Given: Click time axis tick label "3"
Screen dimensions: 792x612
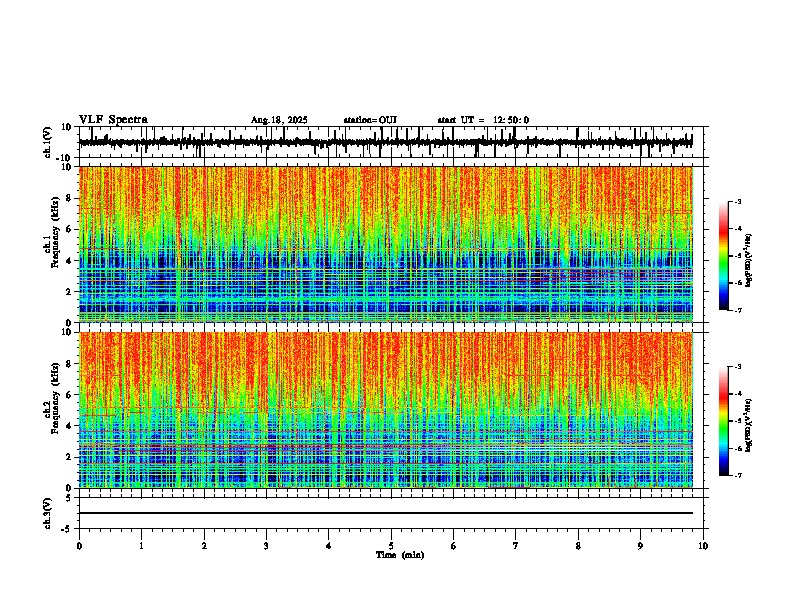Looking at the screenshot, I should point(266,546).
